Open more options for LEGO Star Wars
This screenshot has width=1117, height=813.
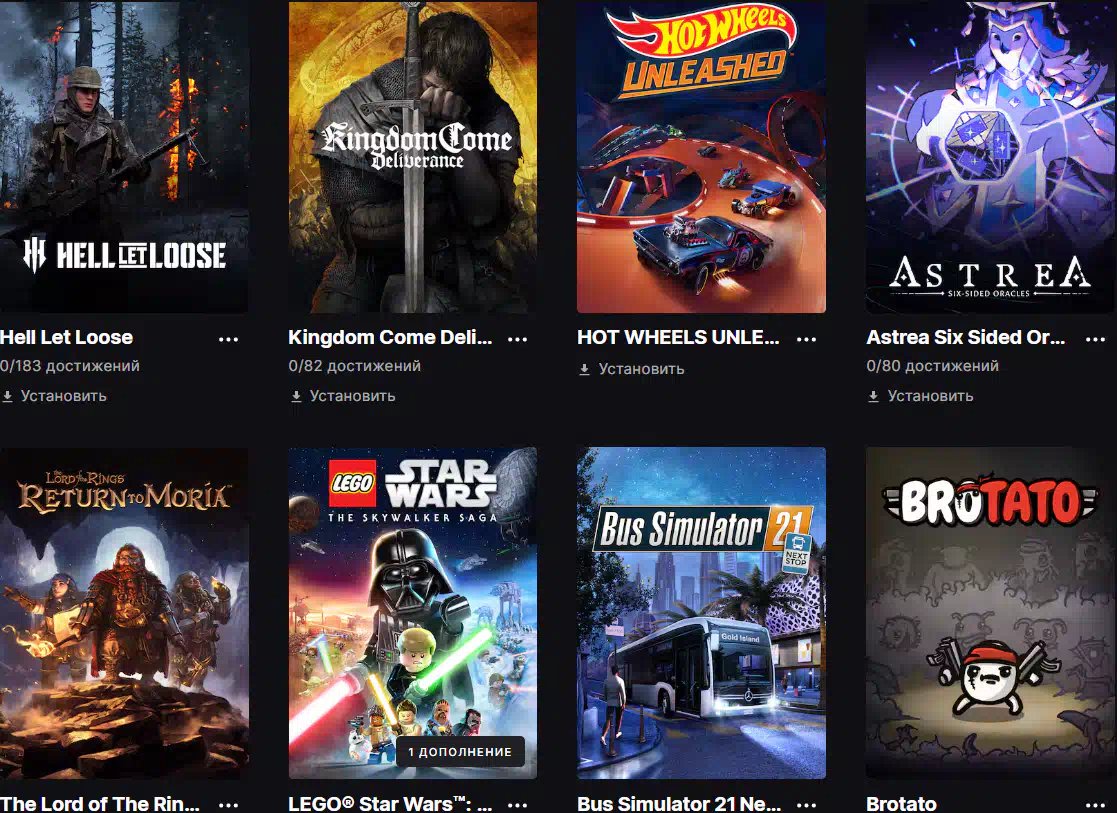tap(518, 804)
